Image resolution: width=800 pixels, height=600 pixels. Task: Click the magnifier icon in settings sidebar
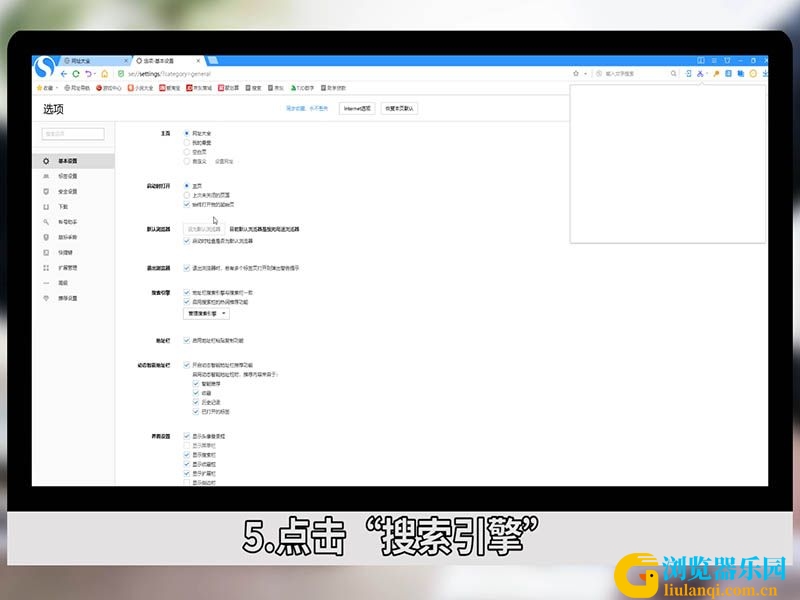click(x=46, y=222)
